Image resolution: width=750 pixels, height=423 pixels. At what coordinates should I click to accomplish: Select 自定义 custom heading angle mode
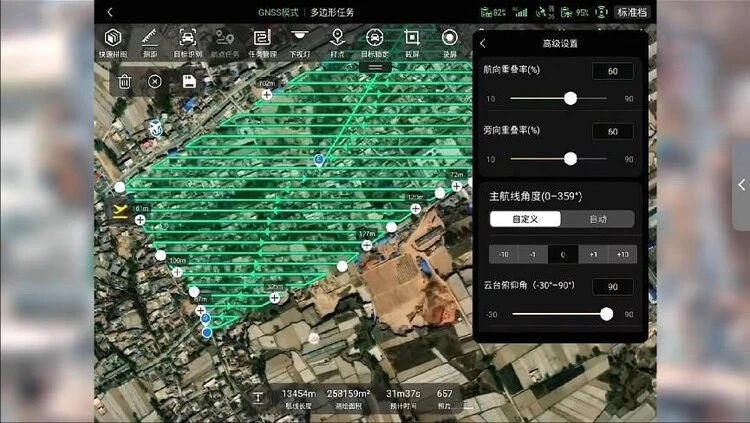click(525, 219)
